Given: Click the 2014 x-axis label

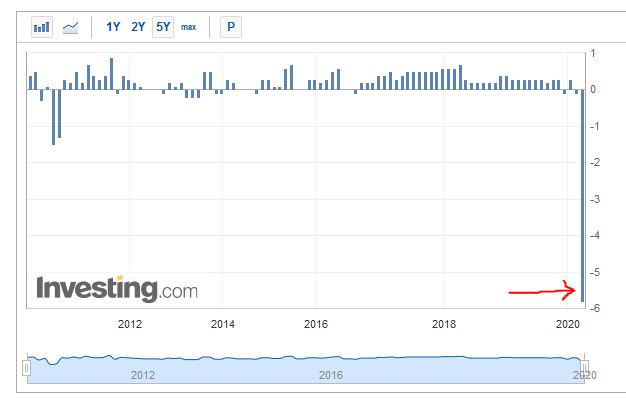Looking at the screenshot, I should [222, 324].
